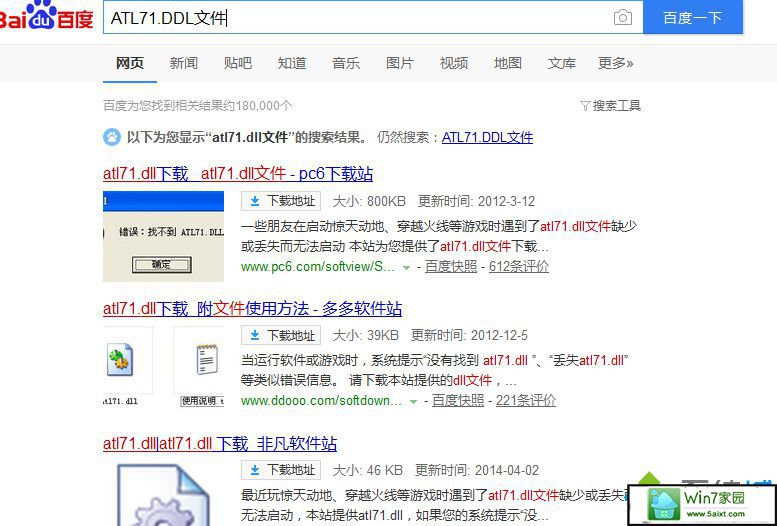Switch to the 网页 tab
Viewport: 777px width, 526px height.
(x=130, y=63)
